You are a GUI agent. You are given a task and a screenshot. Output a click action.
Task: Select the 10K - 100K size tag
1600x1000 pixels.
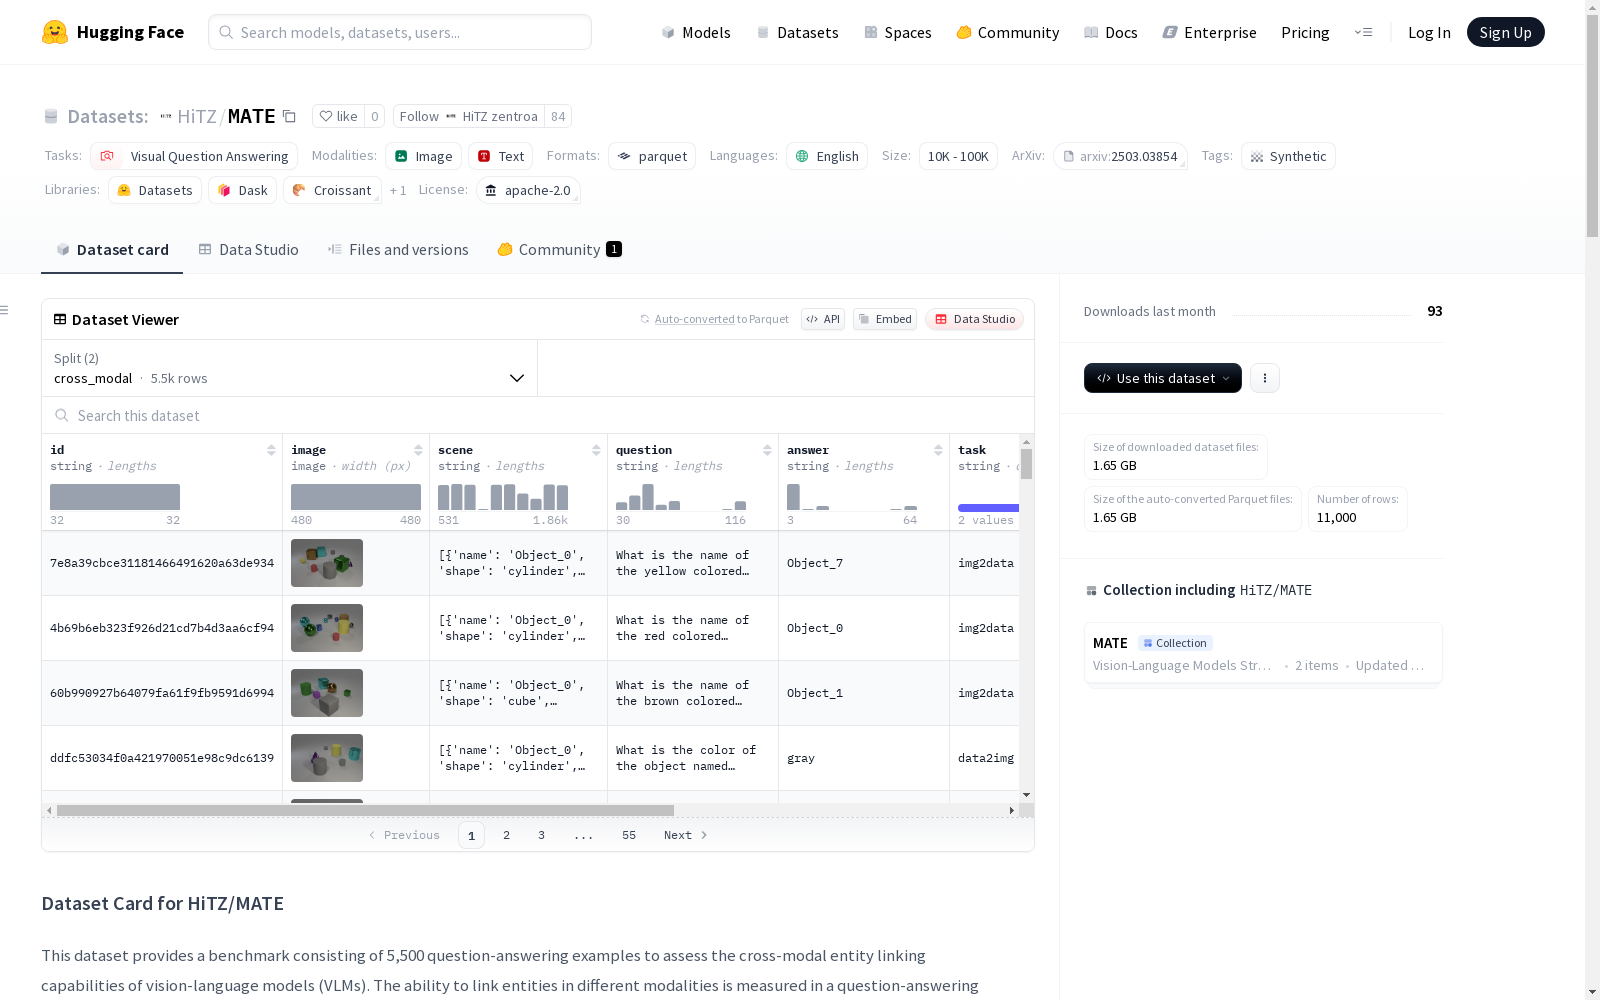(x=958, y=156)
